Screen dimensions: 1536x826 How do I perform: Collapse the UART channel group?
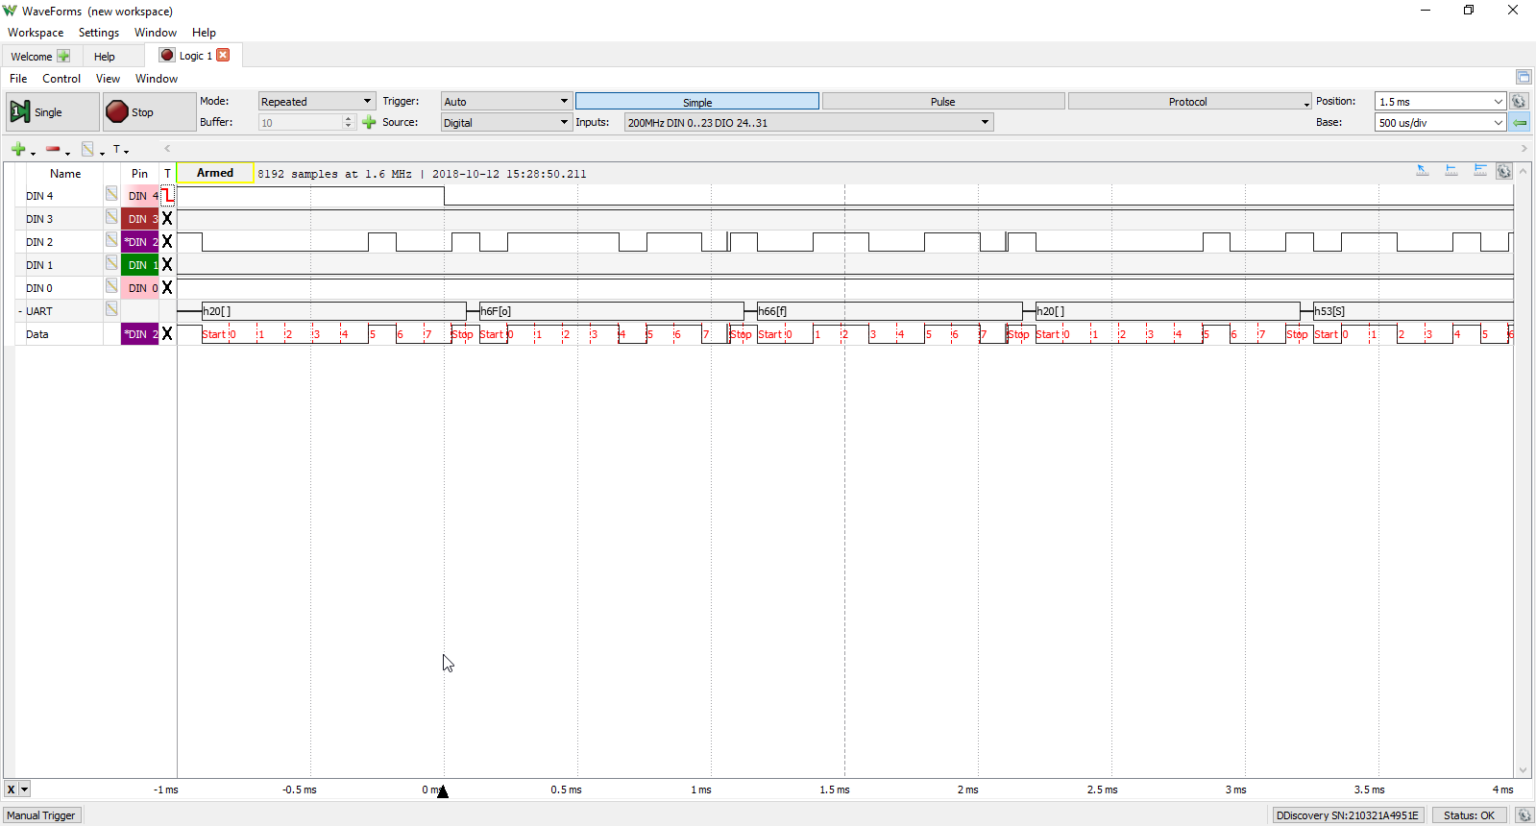(20, 311)
